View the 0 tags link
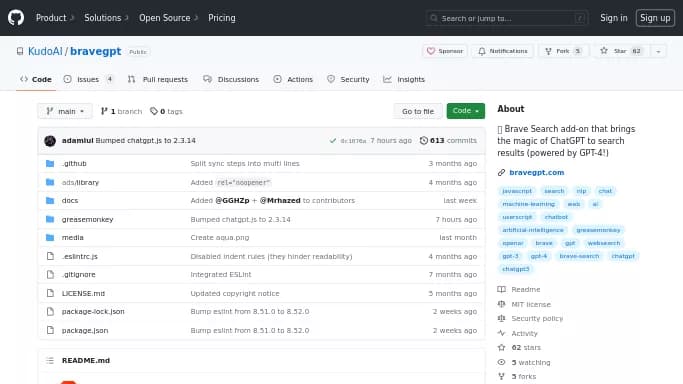This screenshot has width=683, height=384. coord(166,111)
